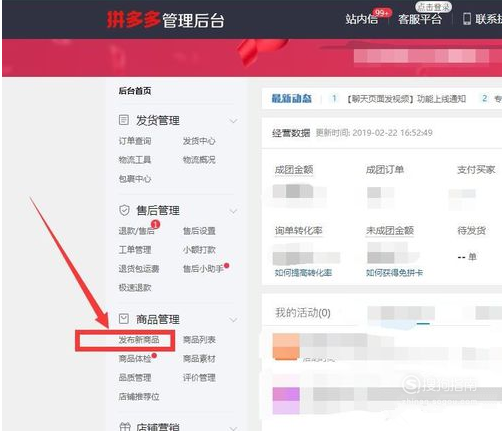Viewport: 502px width, 431px height.
Task: Click 如何获得免拼卡 link
Action: (x=394, y=273)
